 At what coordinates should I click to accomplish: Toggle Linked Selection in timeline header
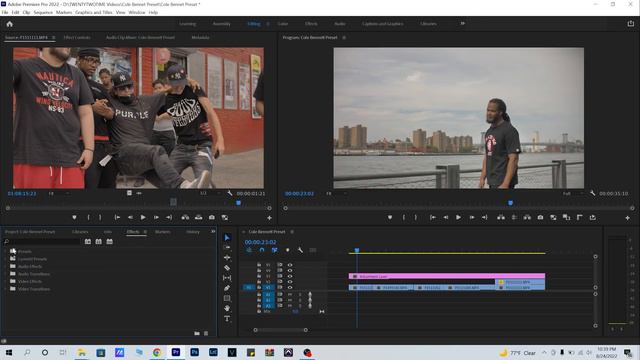pyautogui.click(x=275, y=250)
